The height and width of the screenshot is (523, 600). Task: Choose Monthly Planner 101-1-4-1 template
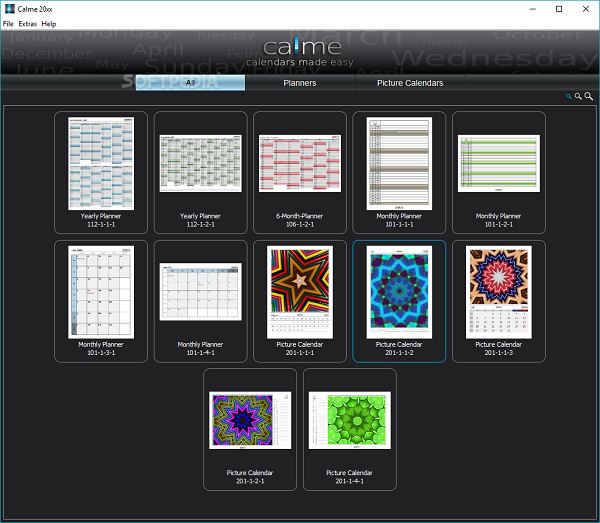(200, 300)
